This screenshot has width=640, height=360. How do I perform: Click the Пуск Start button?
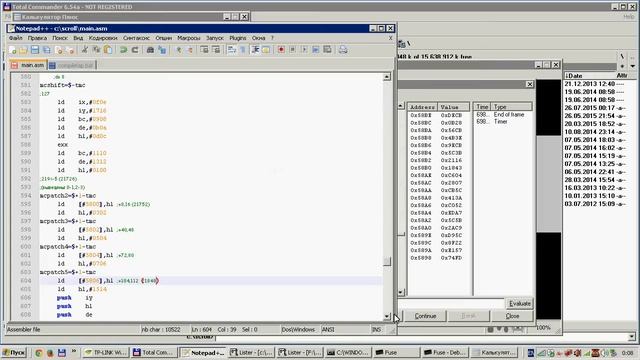(14, 353)
